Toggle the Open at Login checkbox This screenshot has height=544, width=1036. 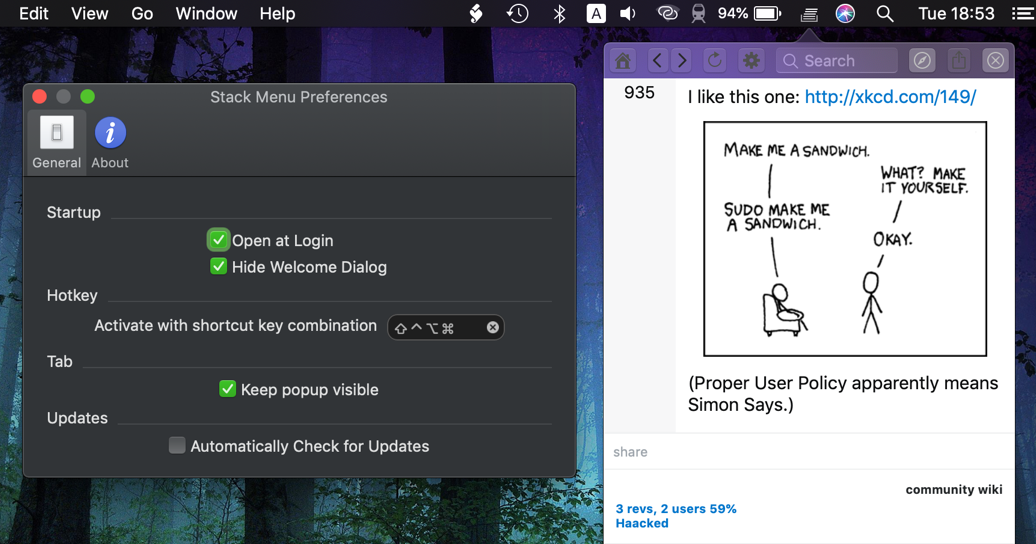pos(218,240)
